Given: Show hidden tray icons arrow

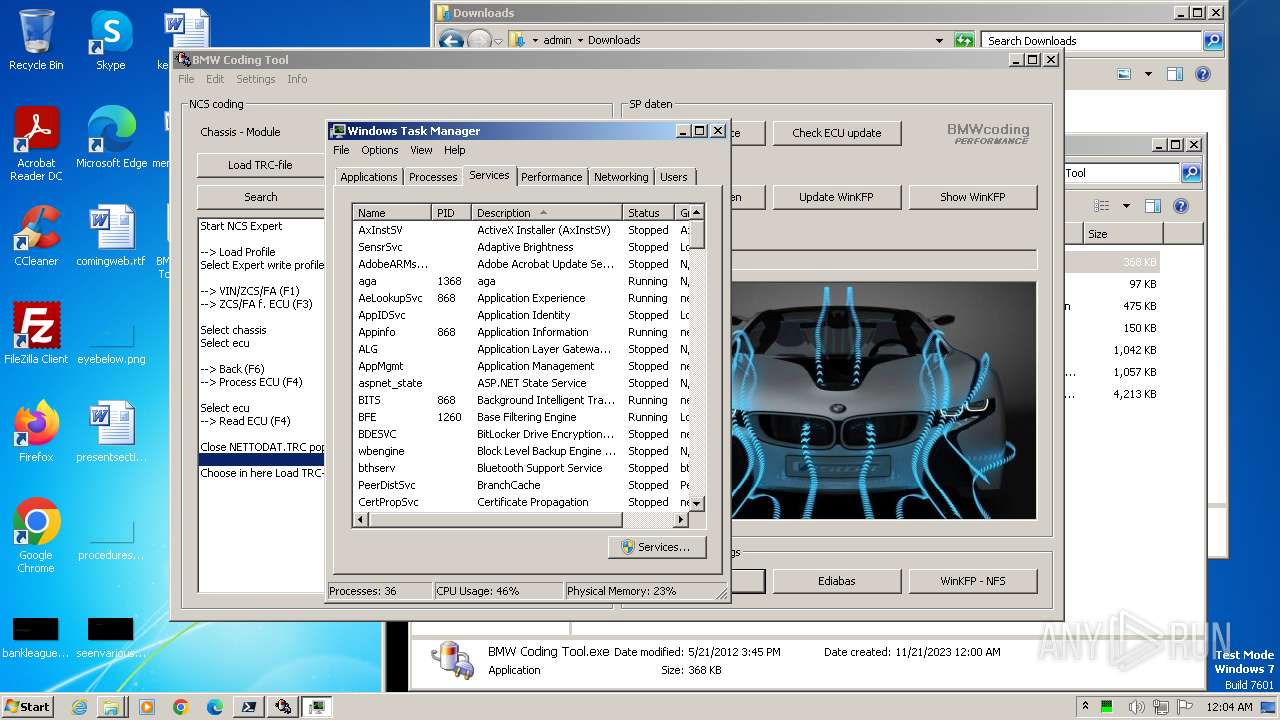Looking at the screenshot, I should pos(1085,707).
